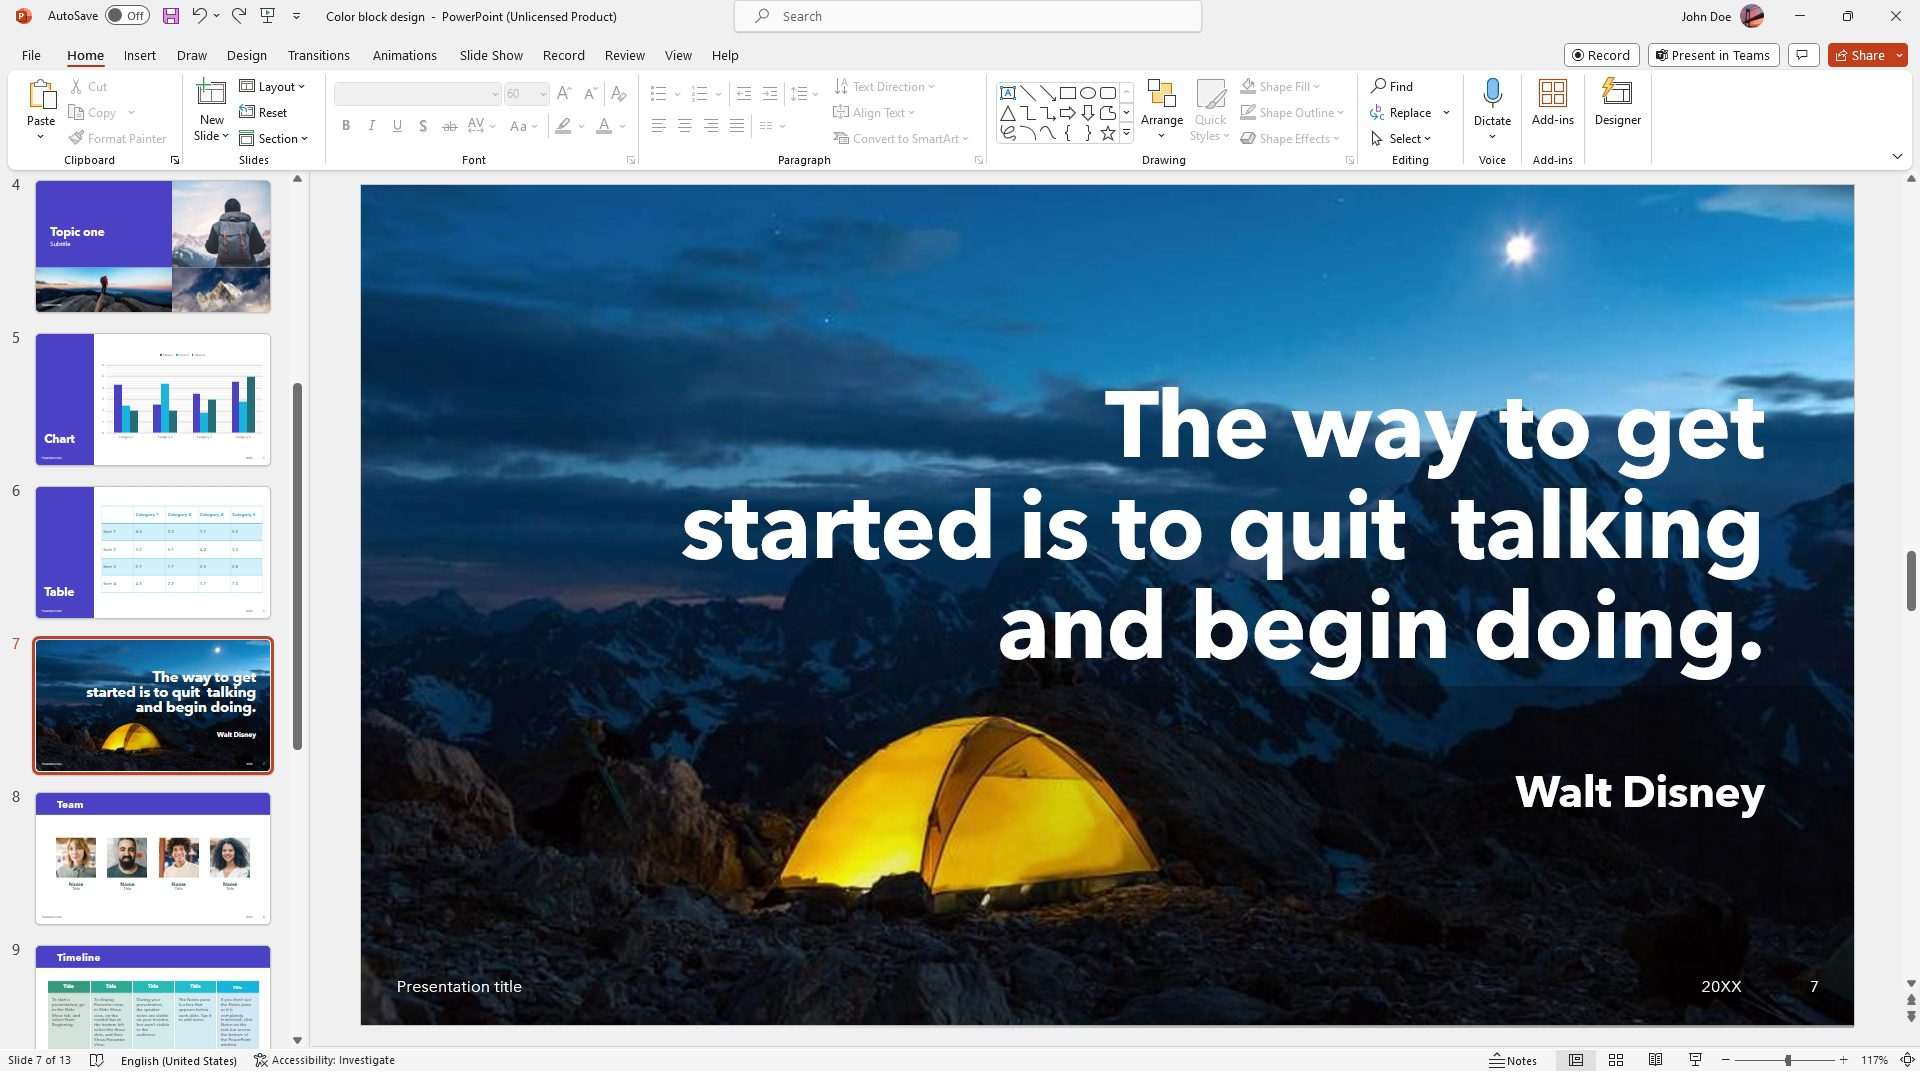Toggle Bold formatting
The image size is (1920, 1072).
pyautogui.click(x=346, y=126)
